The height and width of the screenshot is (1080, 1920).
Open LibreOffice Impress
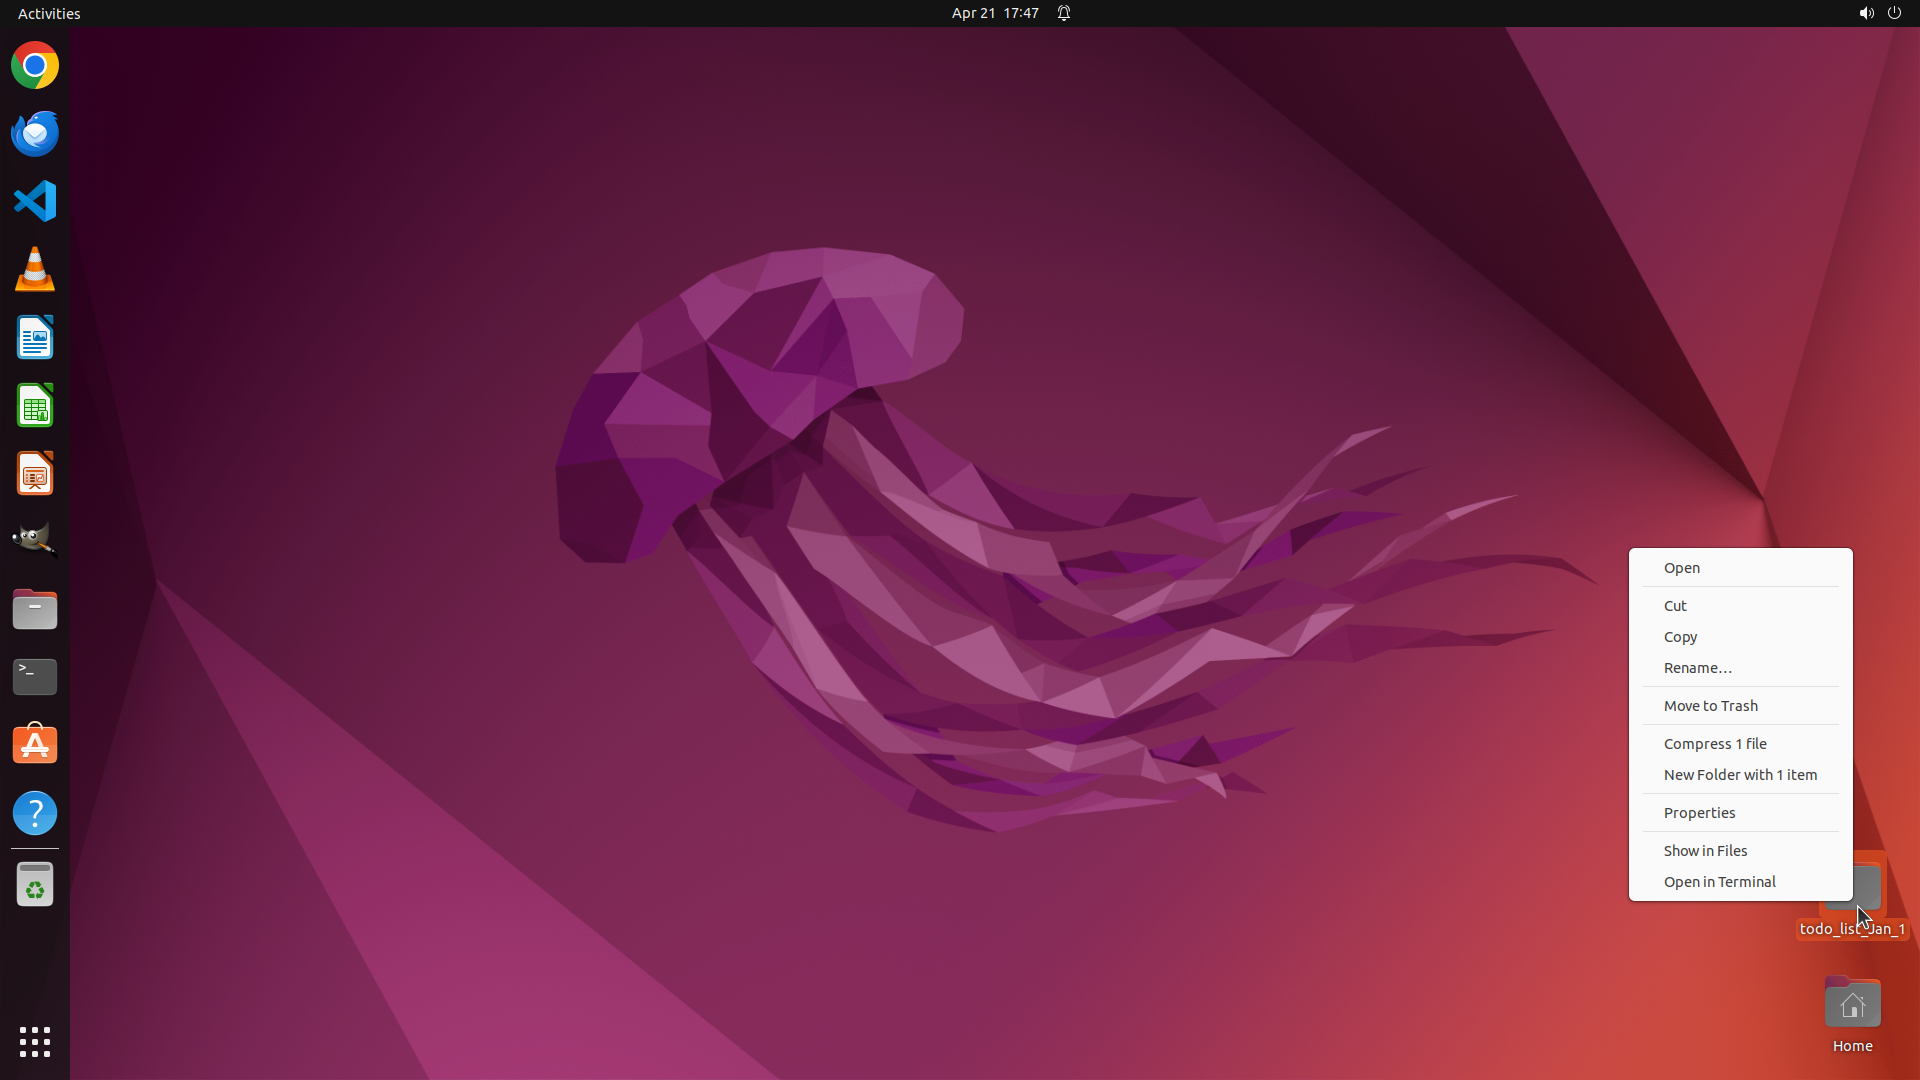click(35, 474)
